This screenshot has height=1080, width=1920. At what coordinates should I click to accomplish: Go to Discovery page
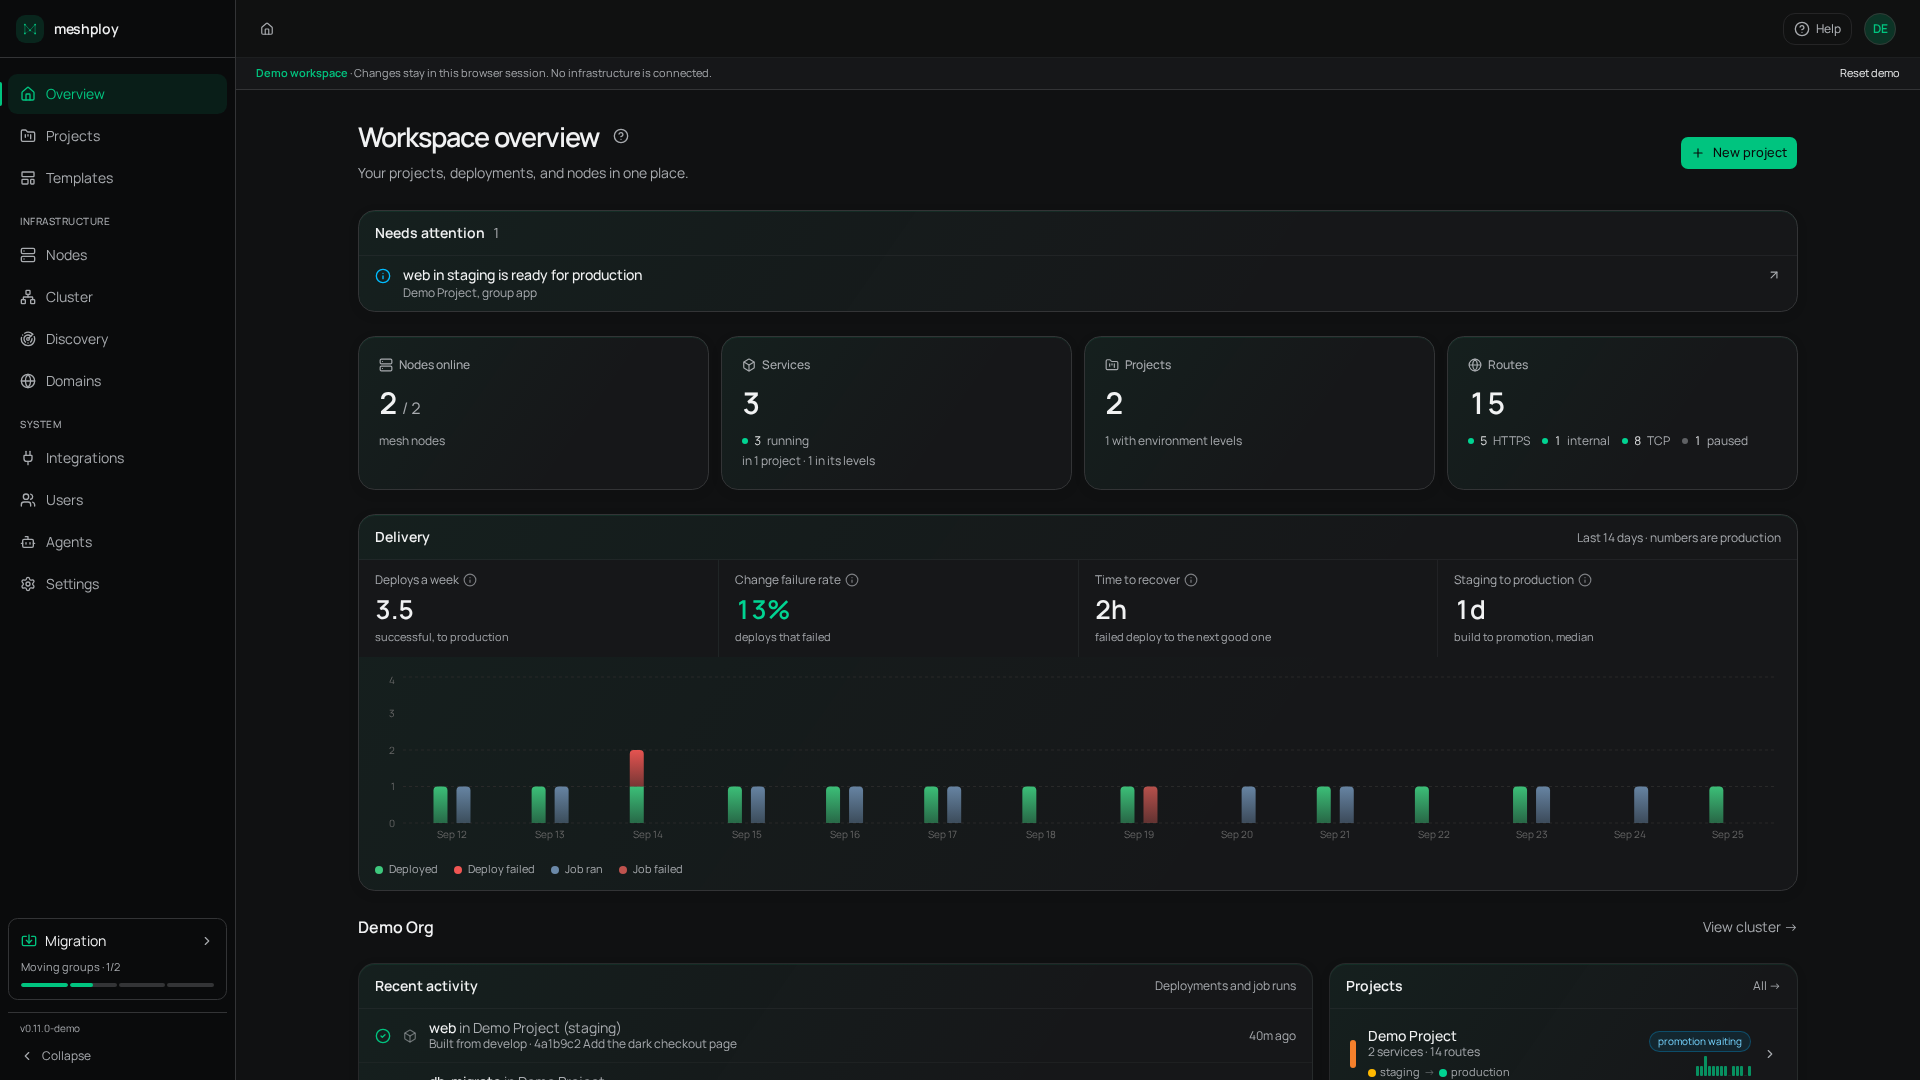(118, 339)
